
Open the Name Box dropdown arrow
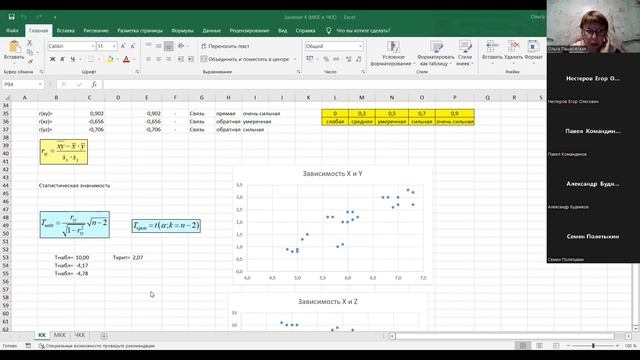(x=40, y=84)
